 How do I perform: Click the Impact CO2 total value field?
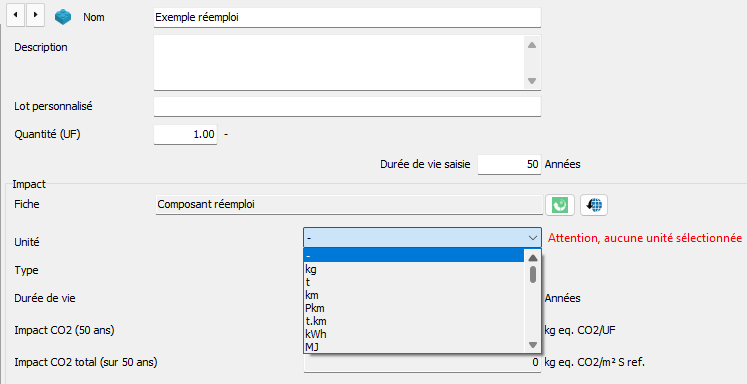[423, 363]
